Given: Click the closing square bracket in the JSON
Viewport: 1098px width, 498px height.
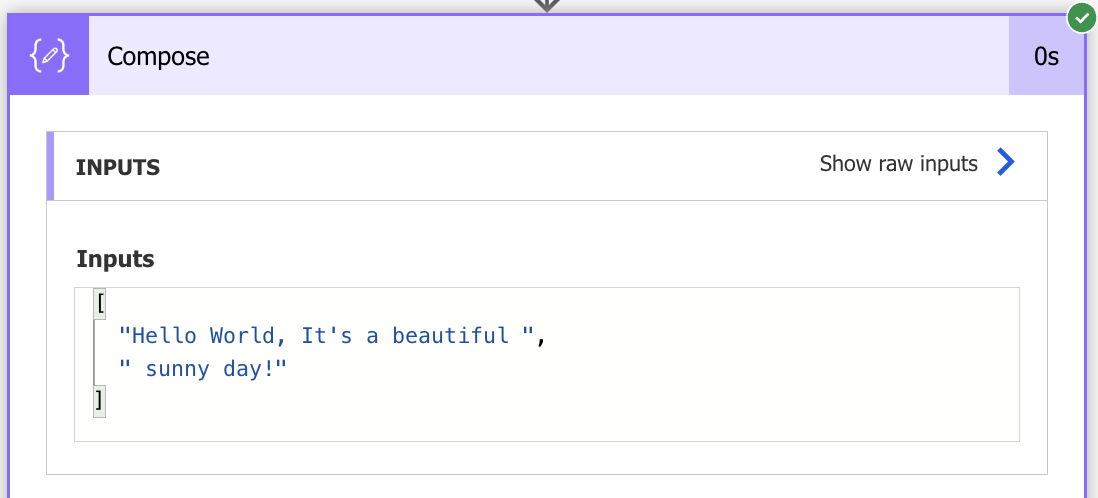Looking at the screenshot, I should pos(99,402).
